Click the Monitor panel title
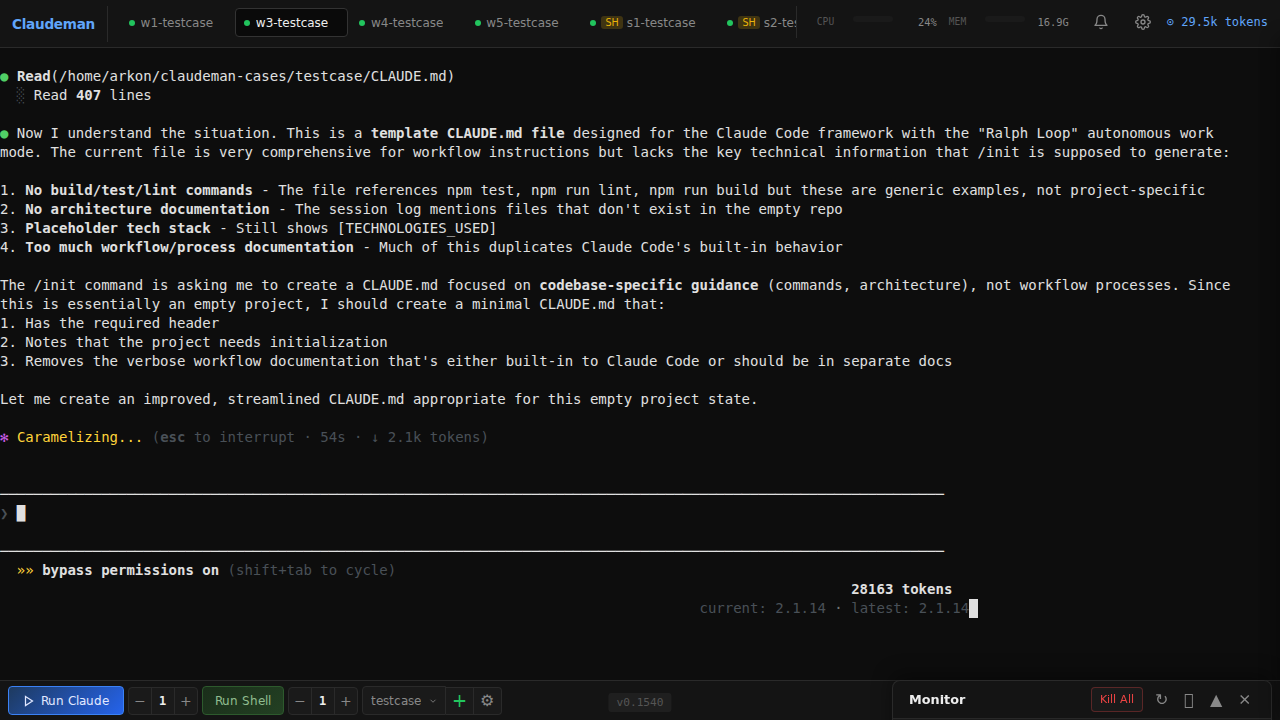Screen dimensions: 1280x720 pos(937,700)
